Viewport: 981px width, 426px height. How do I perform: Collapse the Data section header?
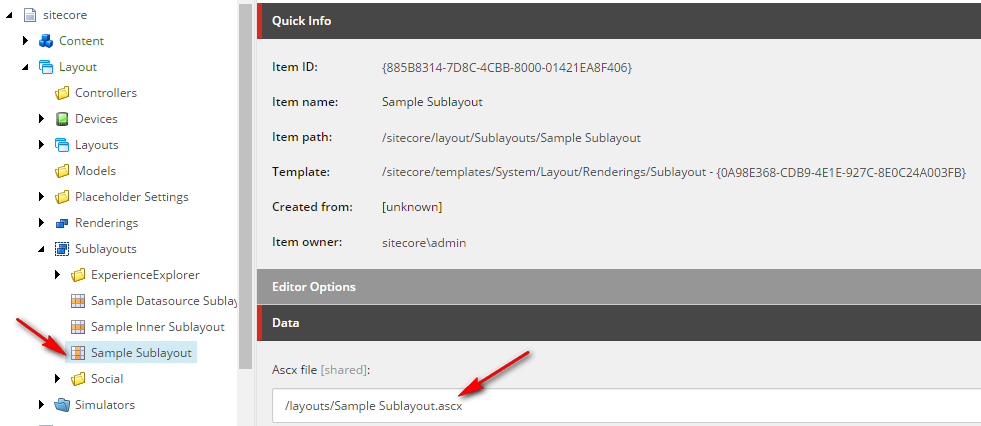point(619,323)
